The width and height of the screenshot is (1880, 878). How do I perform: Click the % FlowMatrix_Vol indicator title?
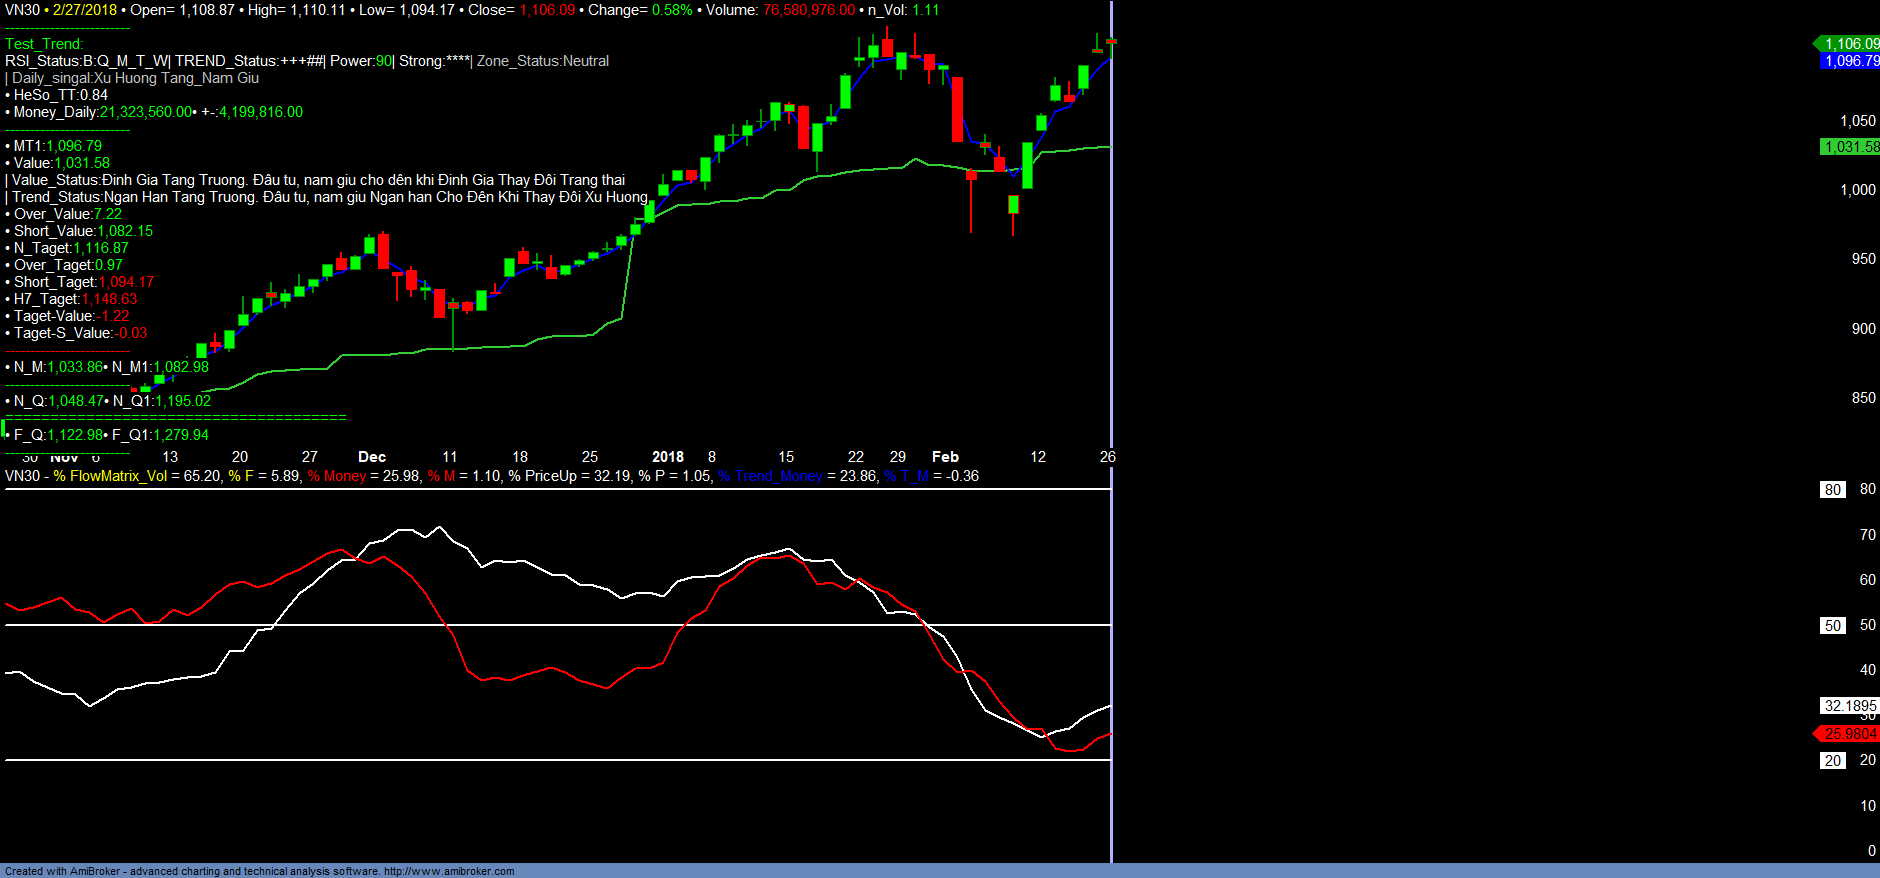tap(110, 476)
